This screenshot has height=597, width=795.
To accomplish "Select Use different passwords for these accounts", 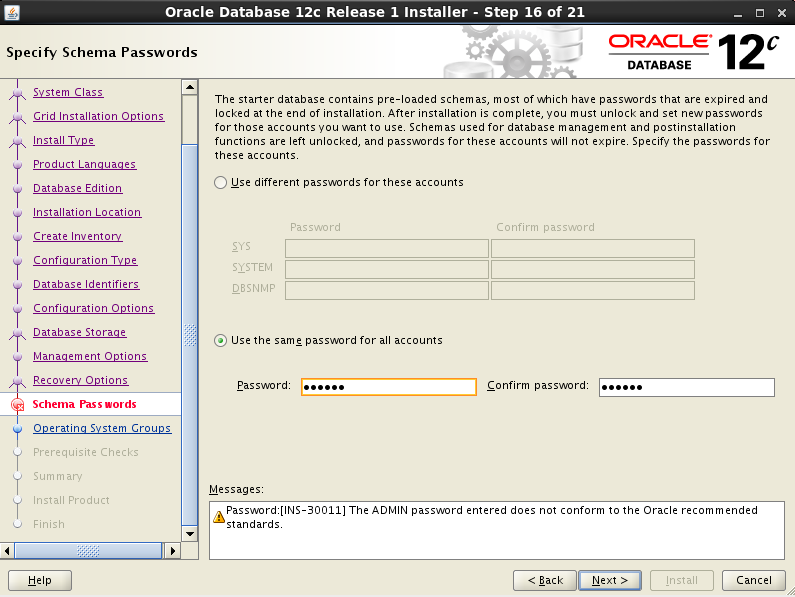I will (x=220, y=183).
